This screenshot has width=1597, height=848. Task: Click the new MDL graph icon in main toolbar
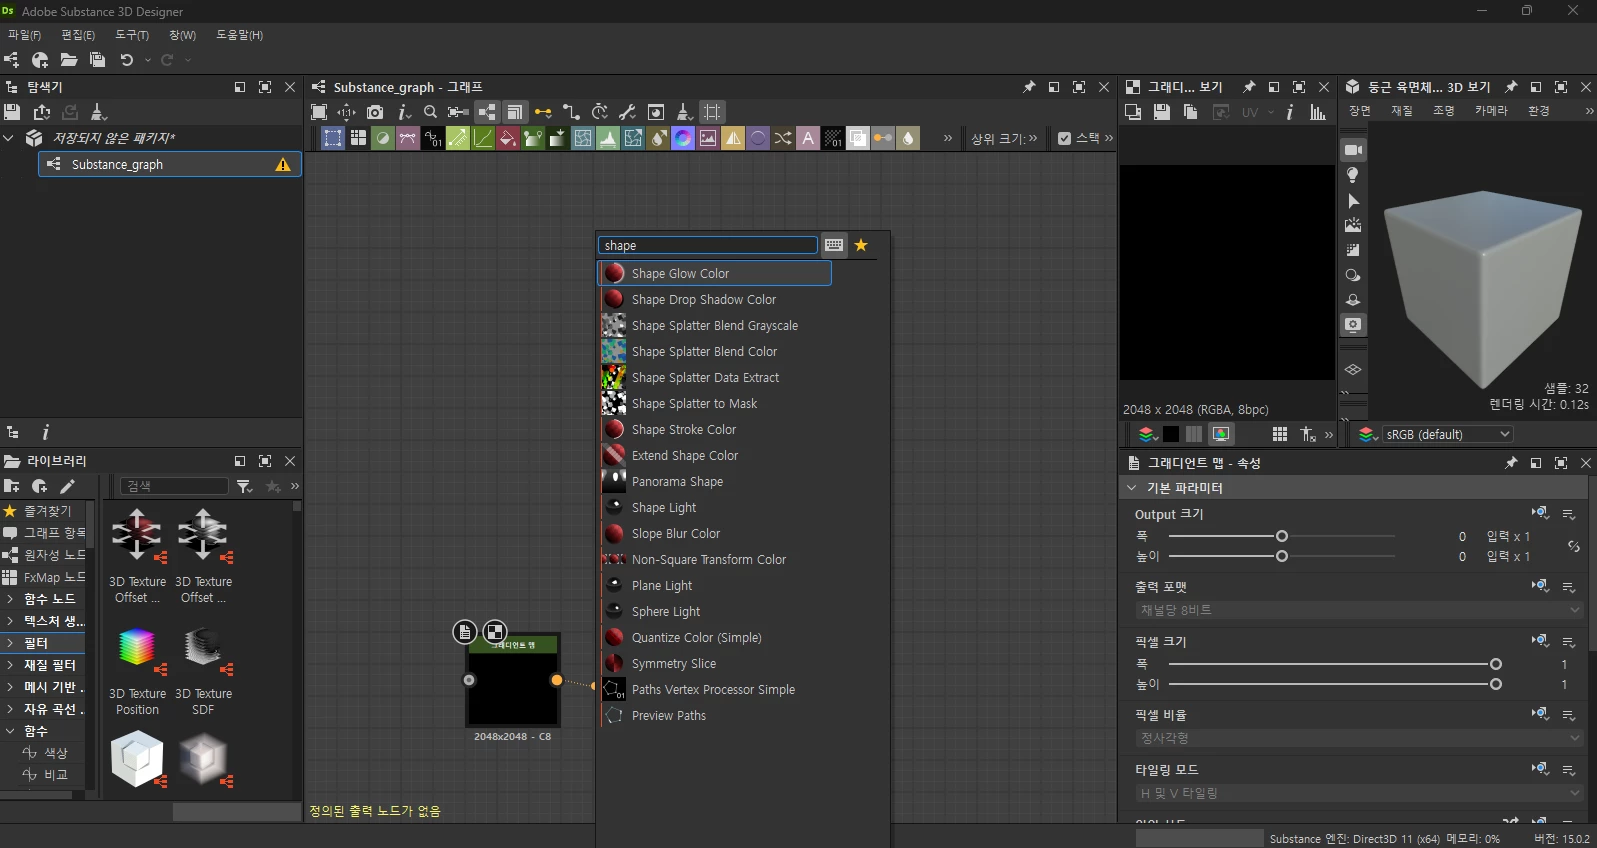pos(40,60)
